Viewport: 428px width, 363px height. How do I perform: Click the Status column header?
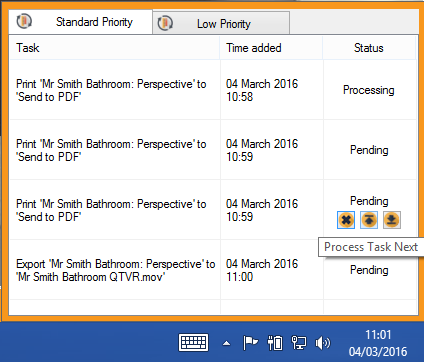pyautogui.click(x=369, y=48)
